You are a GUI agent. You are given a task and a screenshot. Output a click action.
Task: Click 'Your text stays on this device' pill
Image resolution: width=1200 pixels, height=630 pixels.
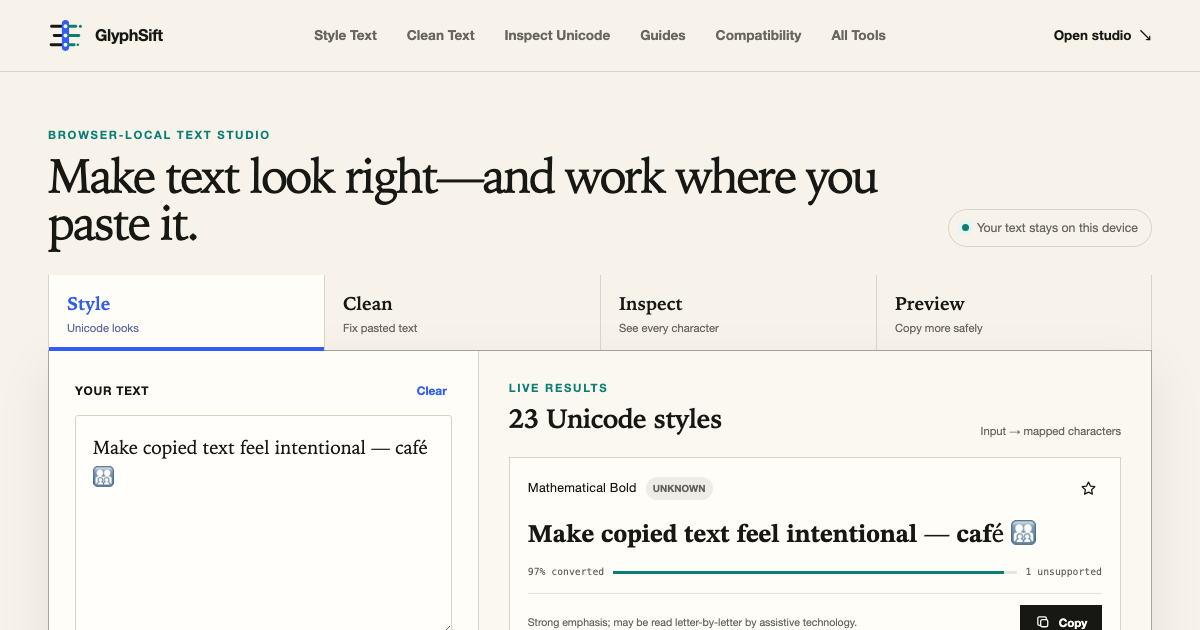(x=1049, y=228)
